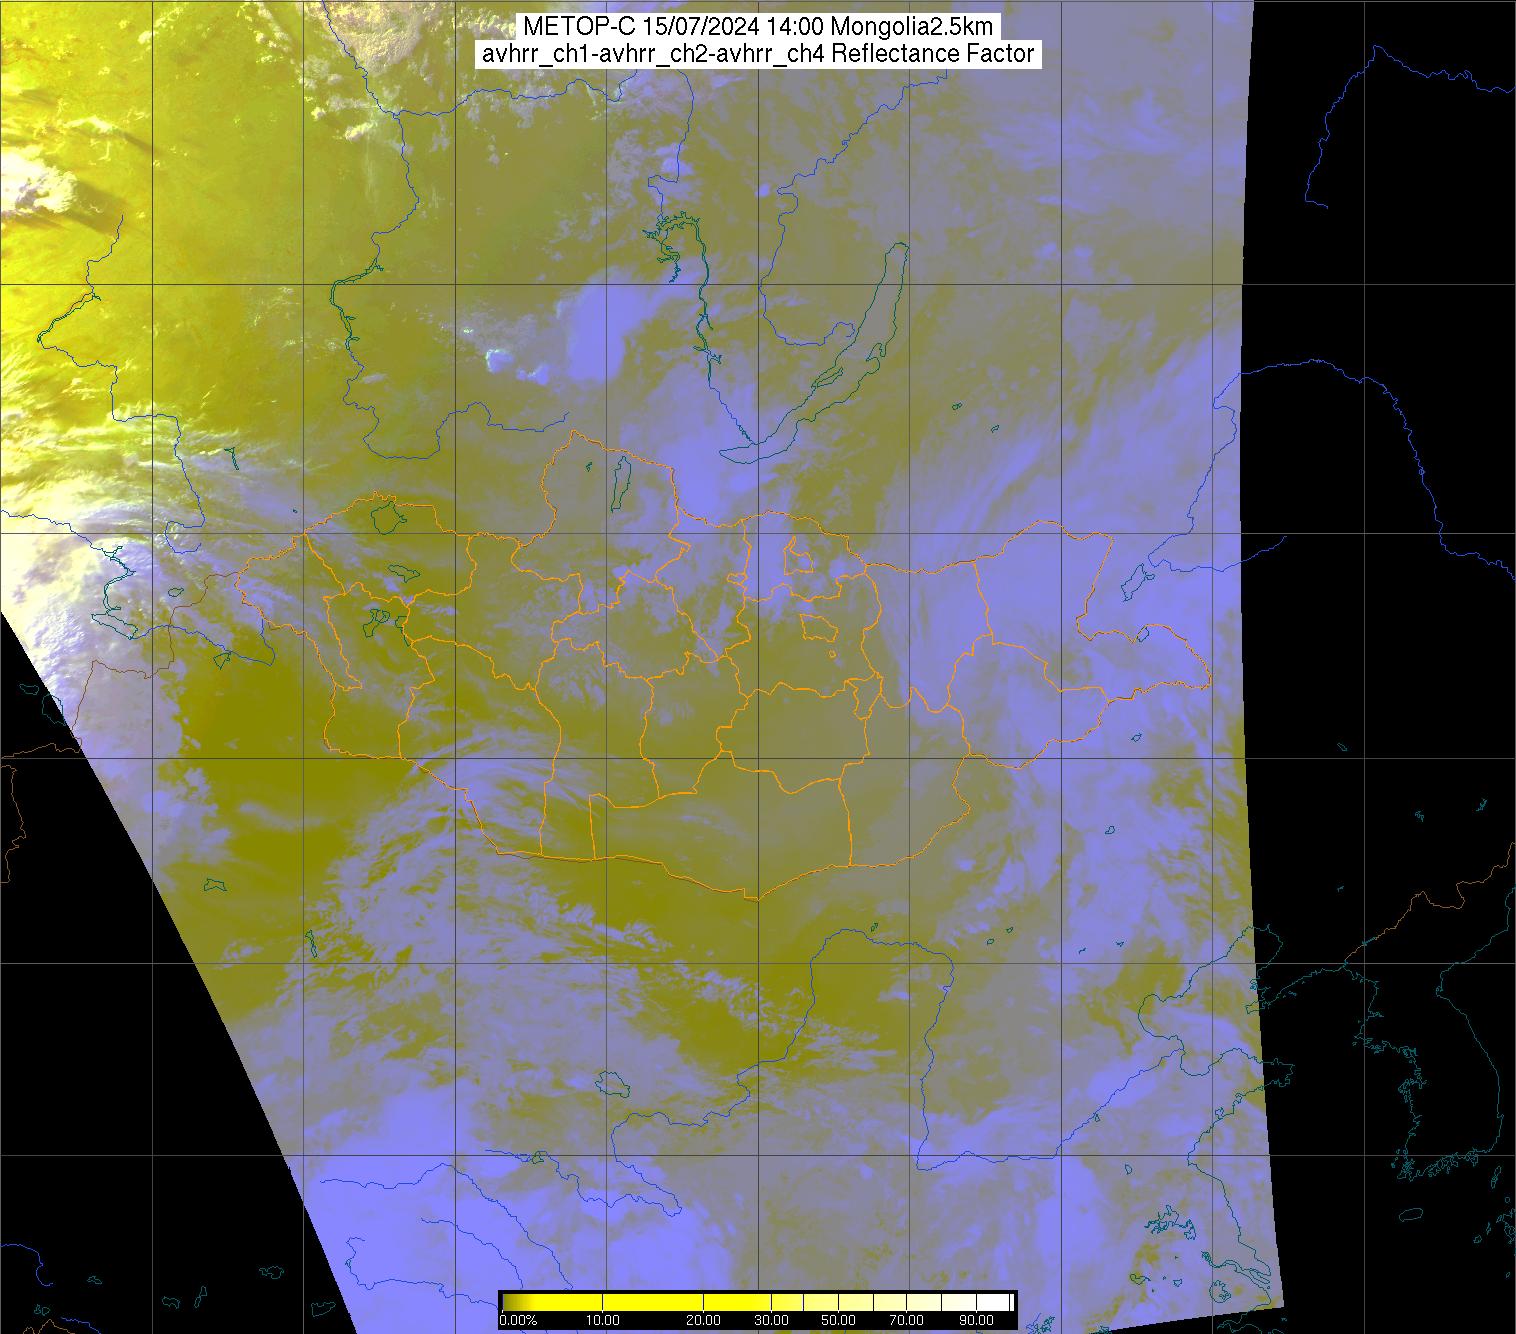The image size is (1516, 1334).
Task: Click the color bar segment between 10.00 and 20.00
Action: click(x=653, y=1302)
